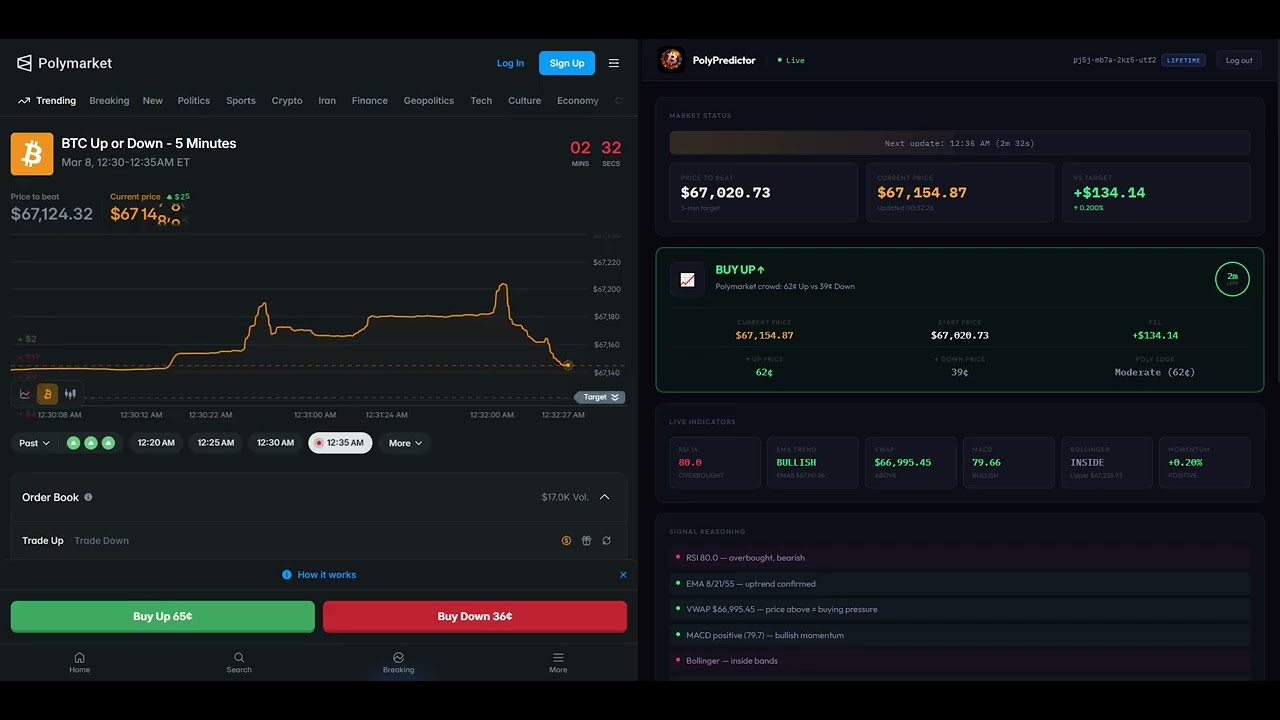Image resolution: width=1280 pixels, height=720 pixels.
Task: Refresh the order book
Action: coord(606,541)
